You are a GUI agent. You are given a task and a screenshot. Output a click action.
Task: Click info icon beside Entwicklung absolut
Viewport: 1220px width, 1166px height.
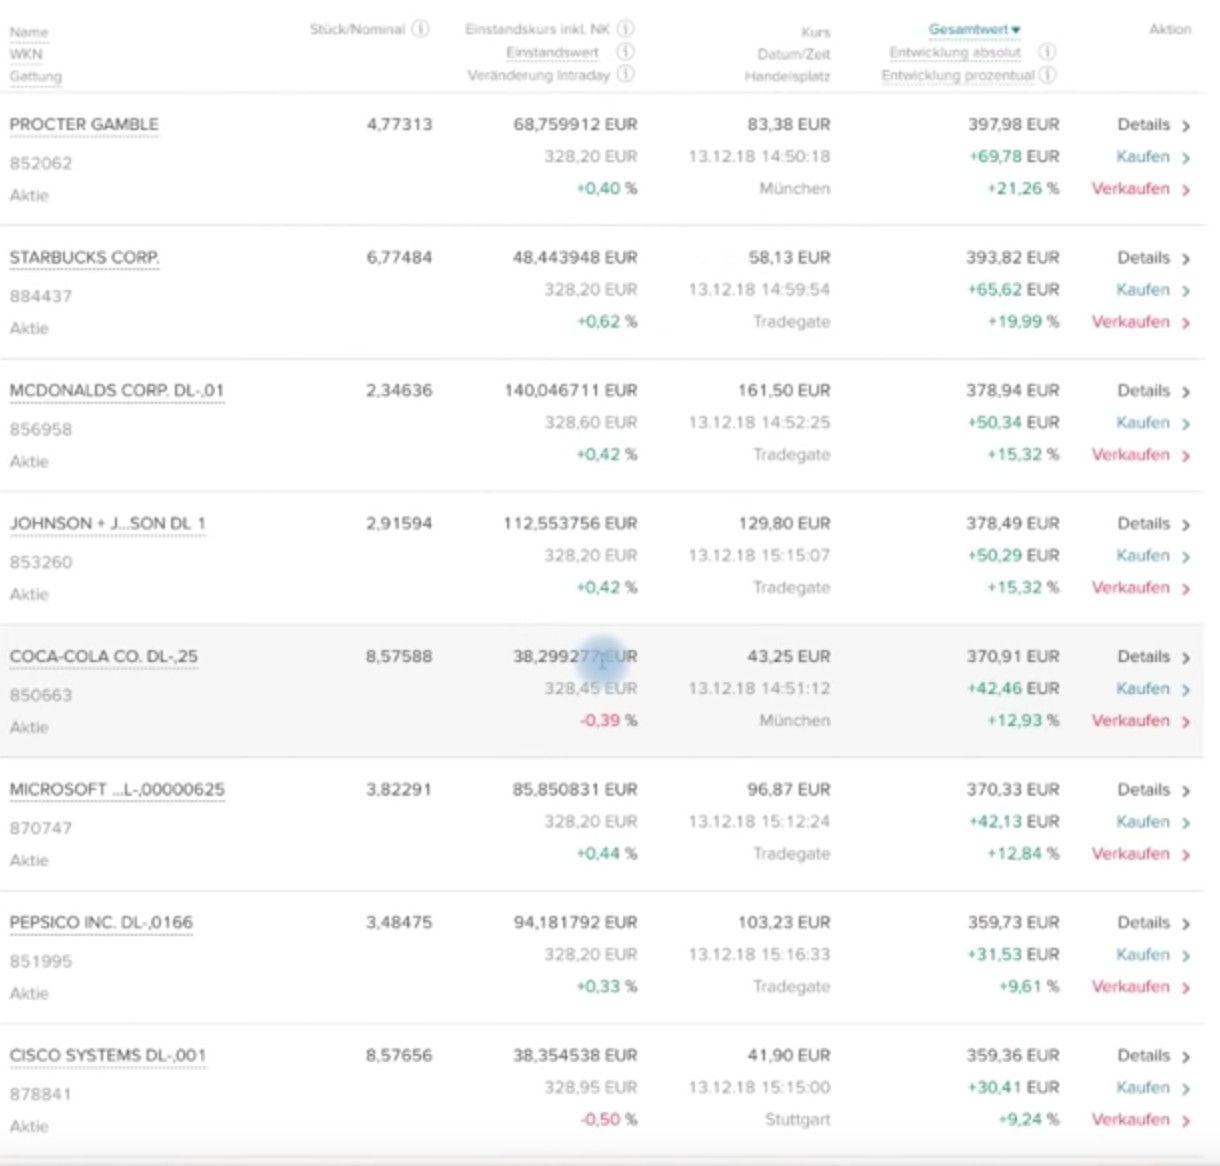(1047, 51)
